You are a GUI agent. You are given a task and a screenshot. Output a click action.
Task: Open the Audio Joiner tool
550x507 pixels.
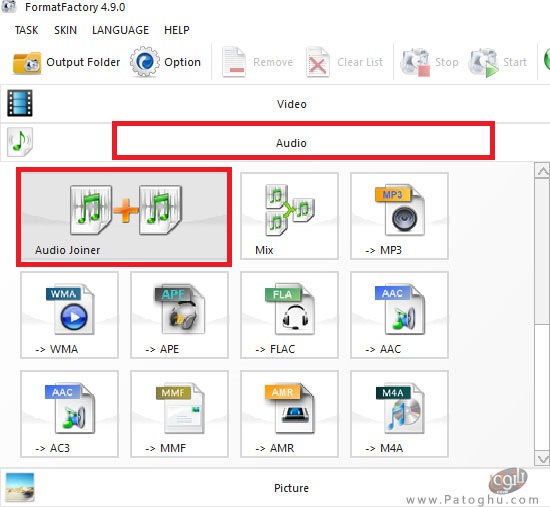[124, 217]
